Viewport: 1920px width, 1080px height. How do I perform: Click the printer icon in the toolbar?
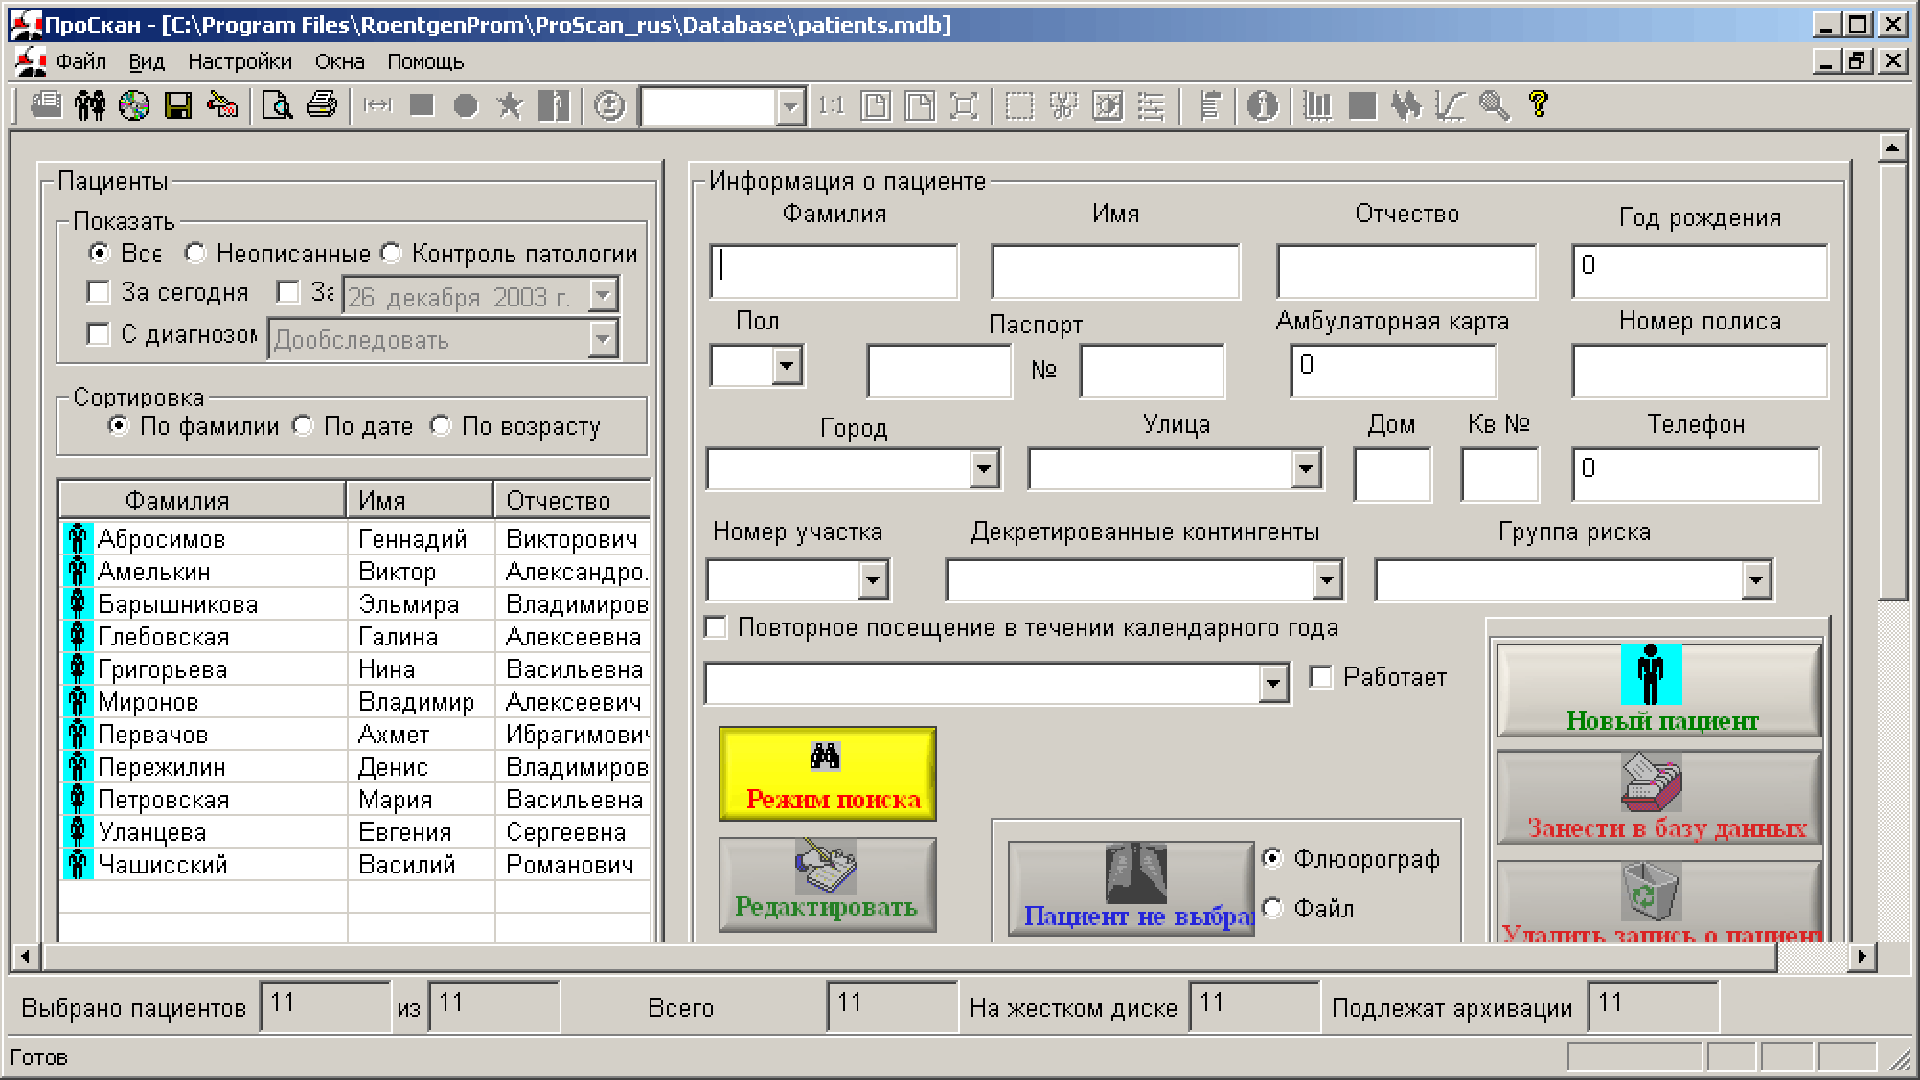point(322,105)
